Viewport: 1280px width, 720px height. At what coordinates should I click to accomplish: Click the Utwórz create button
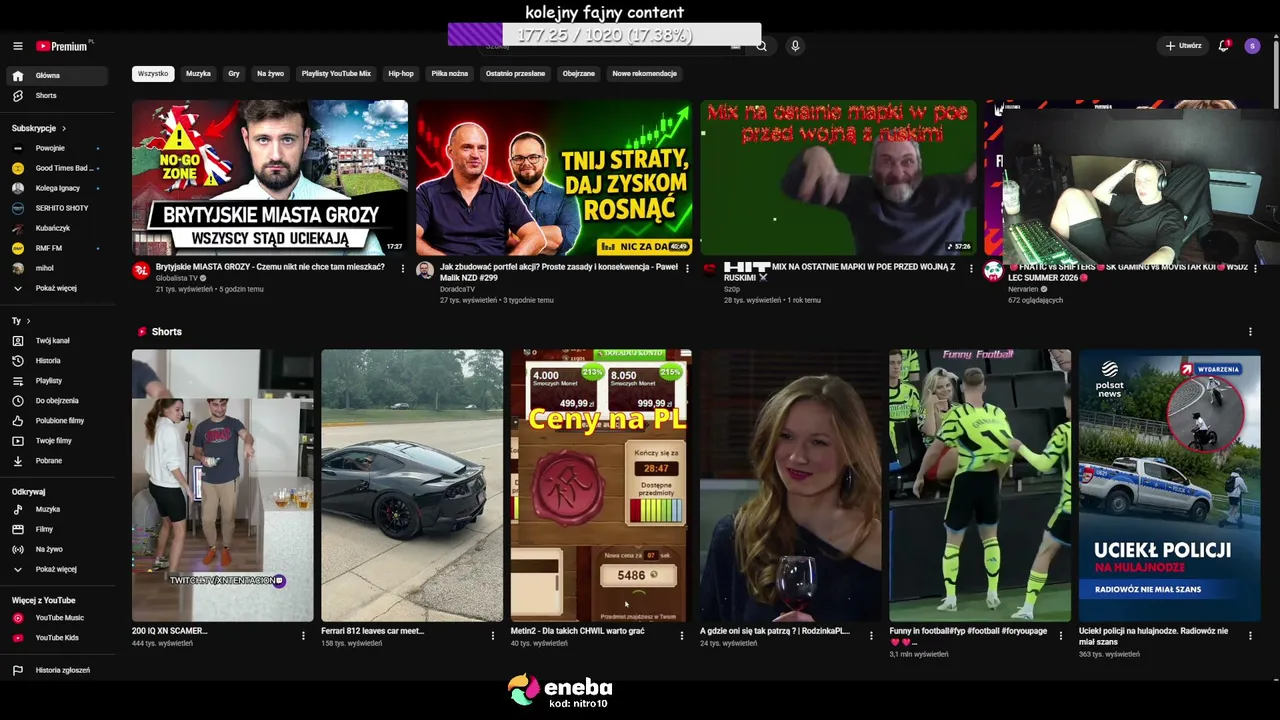[x=1183, y=46]
